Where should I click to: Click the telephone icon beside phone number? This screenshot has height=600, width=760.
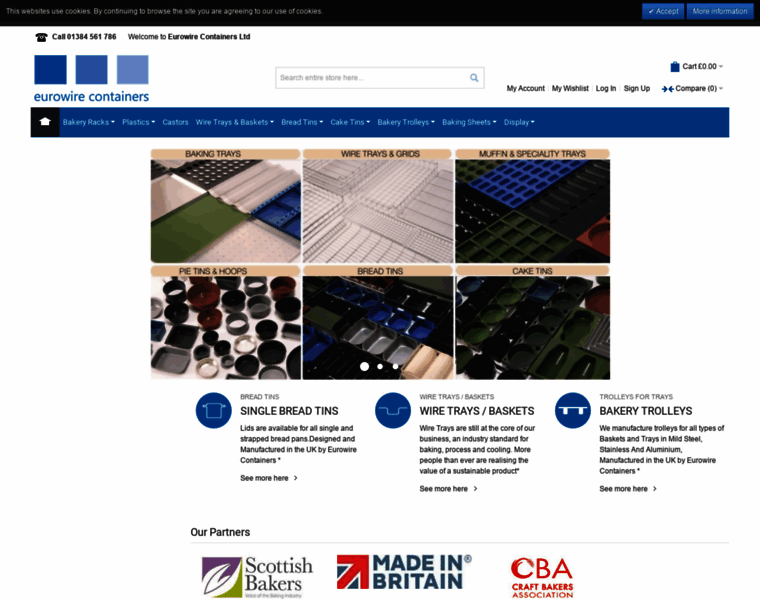(x=41, y=37)
